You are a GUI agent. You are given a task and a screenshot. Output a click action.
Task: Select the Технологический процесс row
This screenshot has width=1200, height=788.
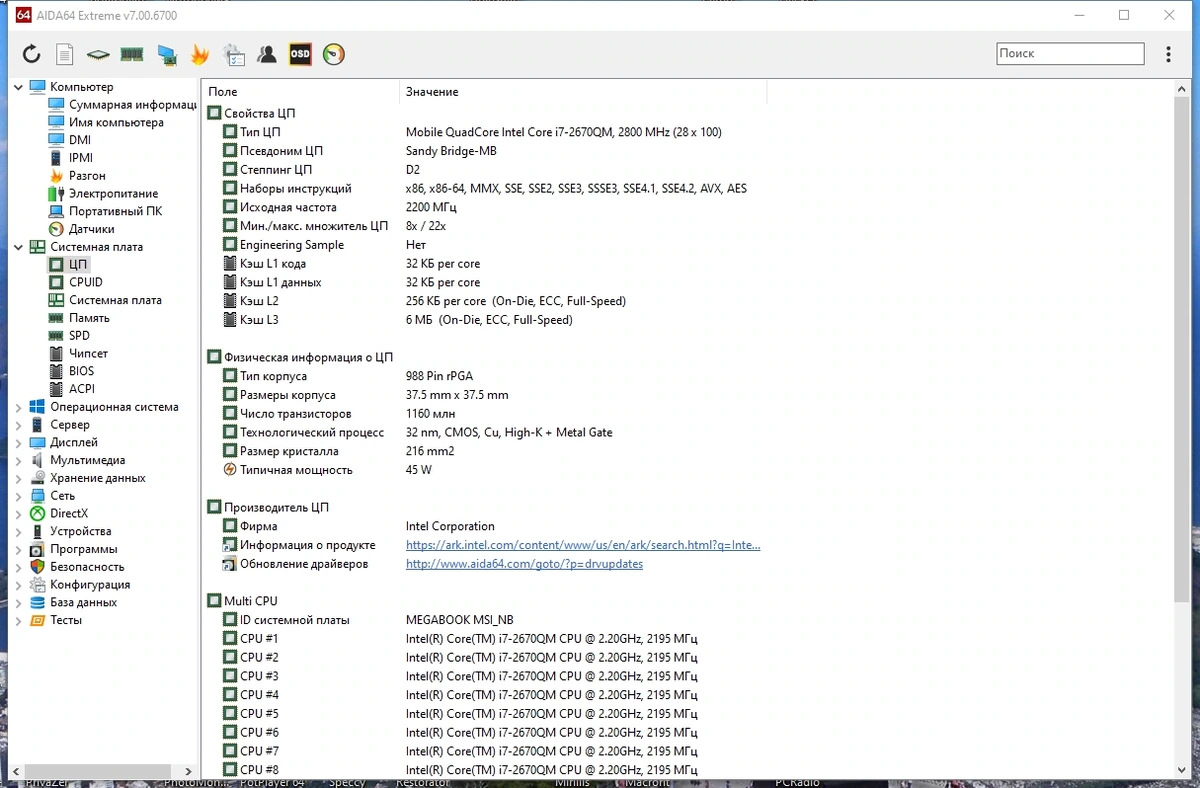click(x=484, y=433)
